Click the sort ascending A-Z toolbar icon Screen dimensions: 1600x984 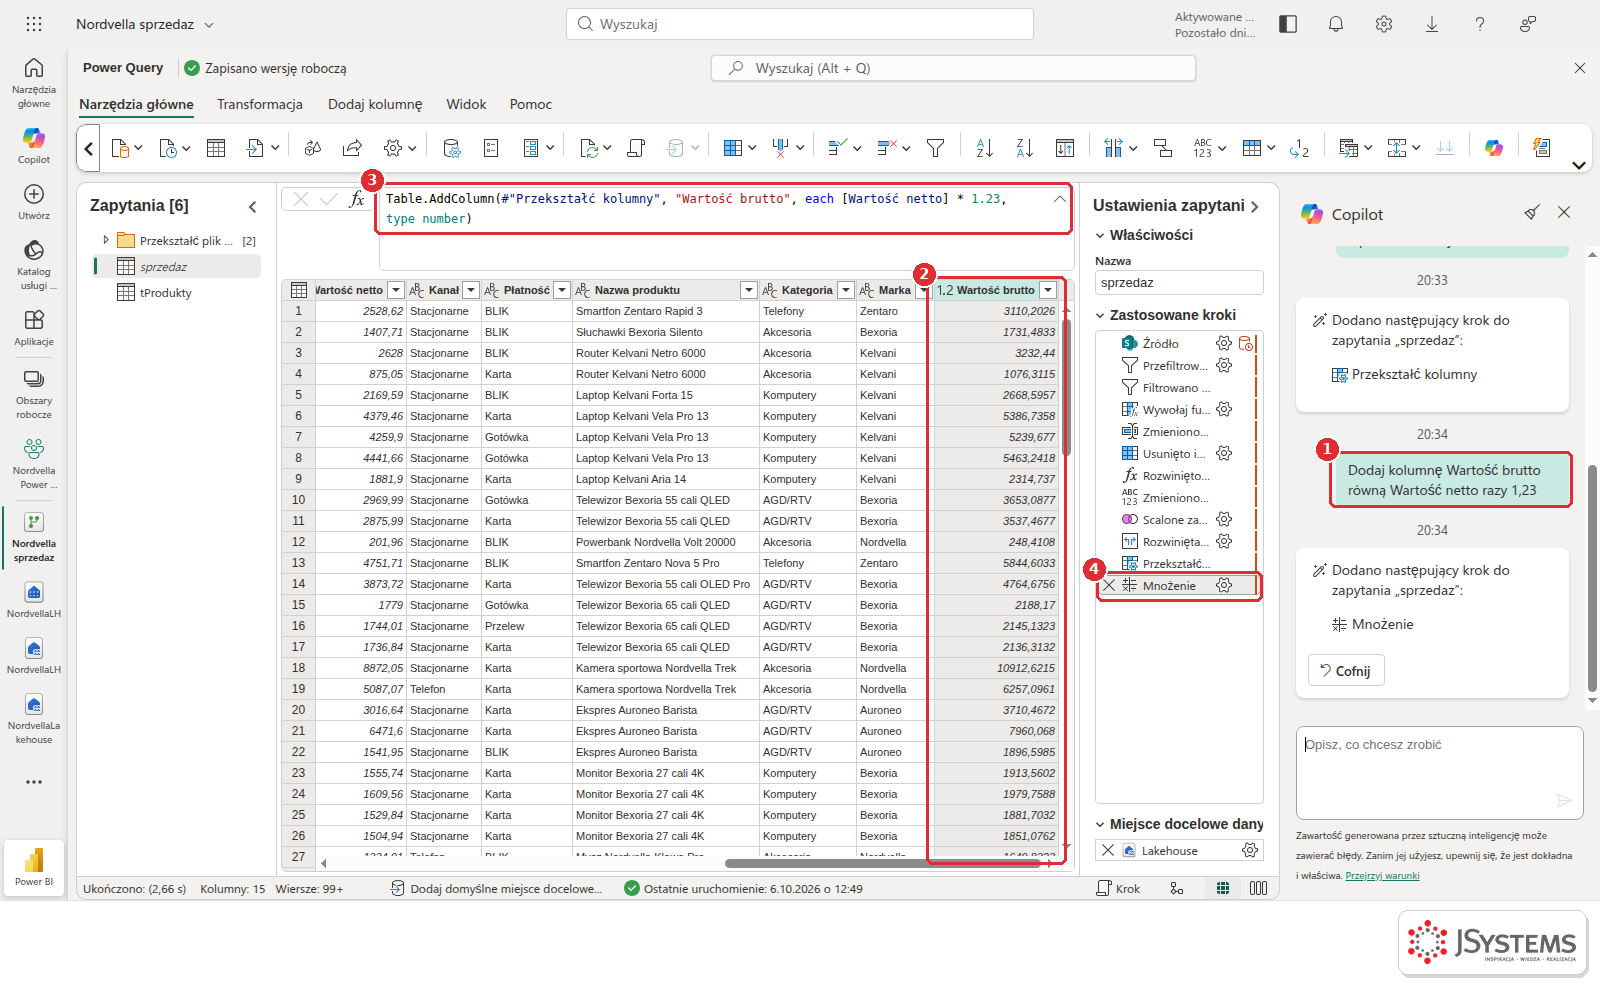(984, 148)
